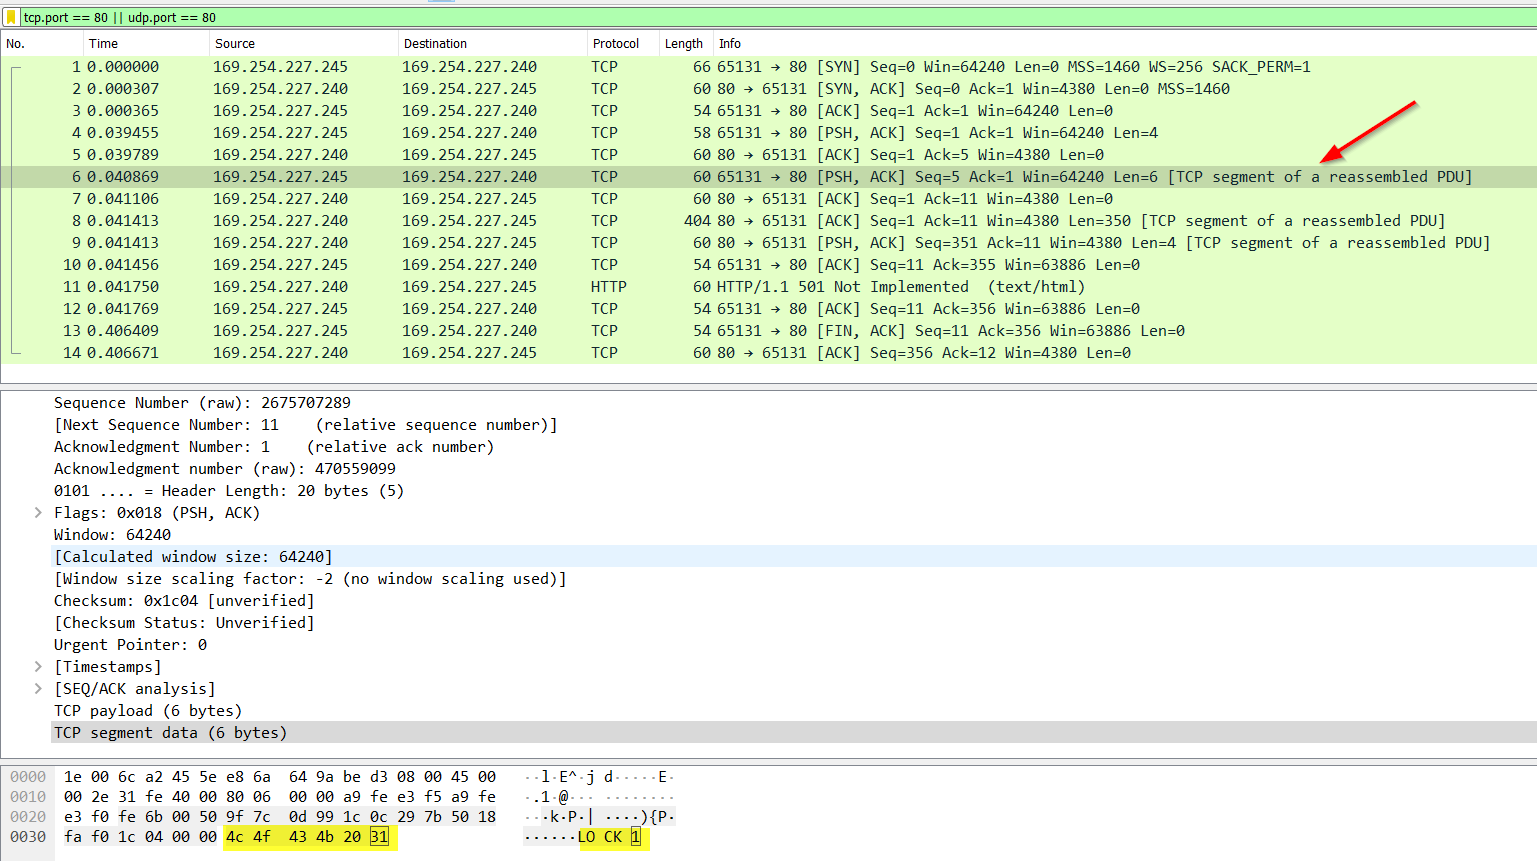Screen dimensions: 1537x861
Task: Select Header Length: 20 bytes line
Action: coord(229,491)
